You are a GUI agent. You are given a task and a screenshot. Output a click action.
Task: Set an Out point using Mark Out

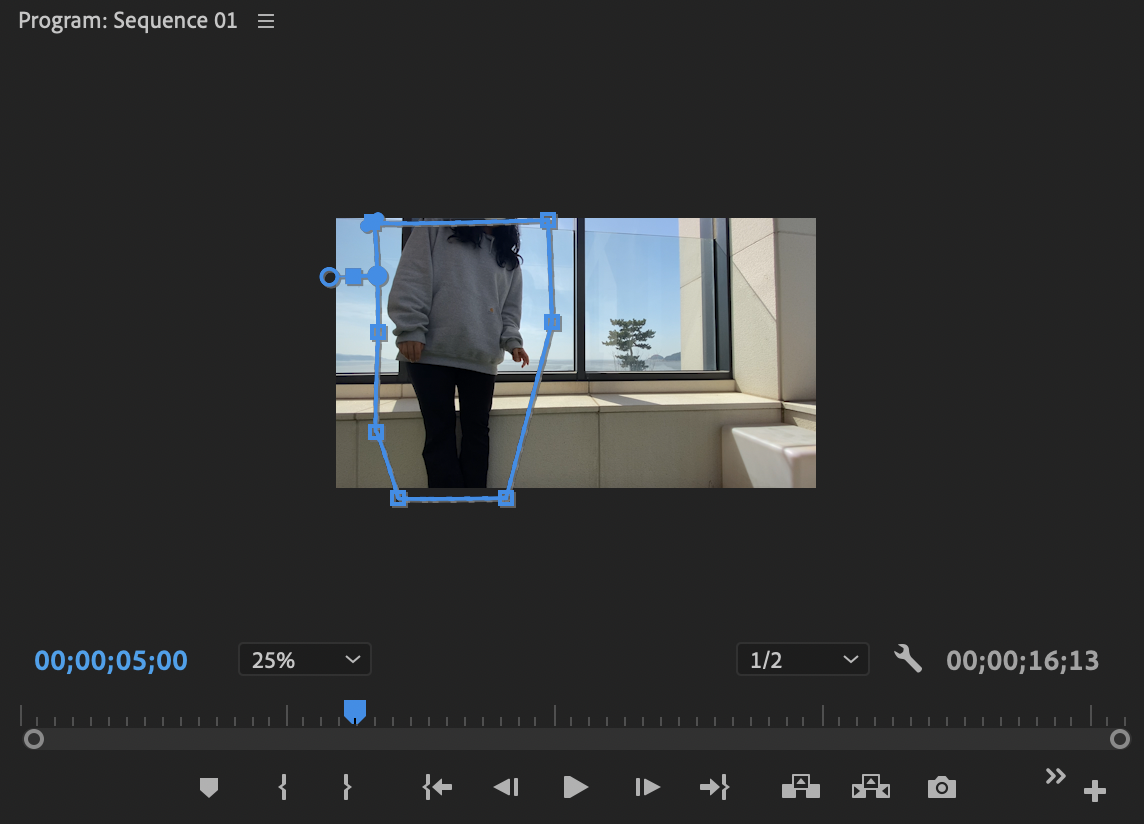coord(346,787)
